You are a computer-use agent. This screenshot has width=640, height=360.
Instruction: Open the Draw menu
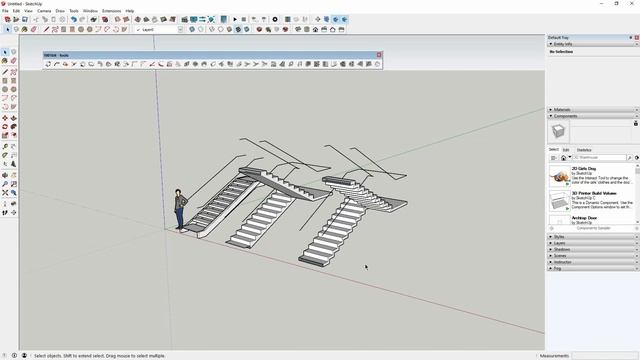[60, 11]
